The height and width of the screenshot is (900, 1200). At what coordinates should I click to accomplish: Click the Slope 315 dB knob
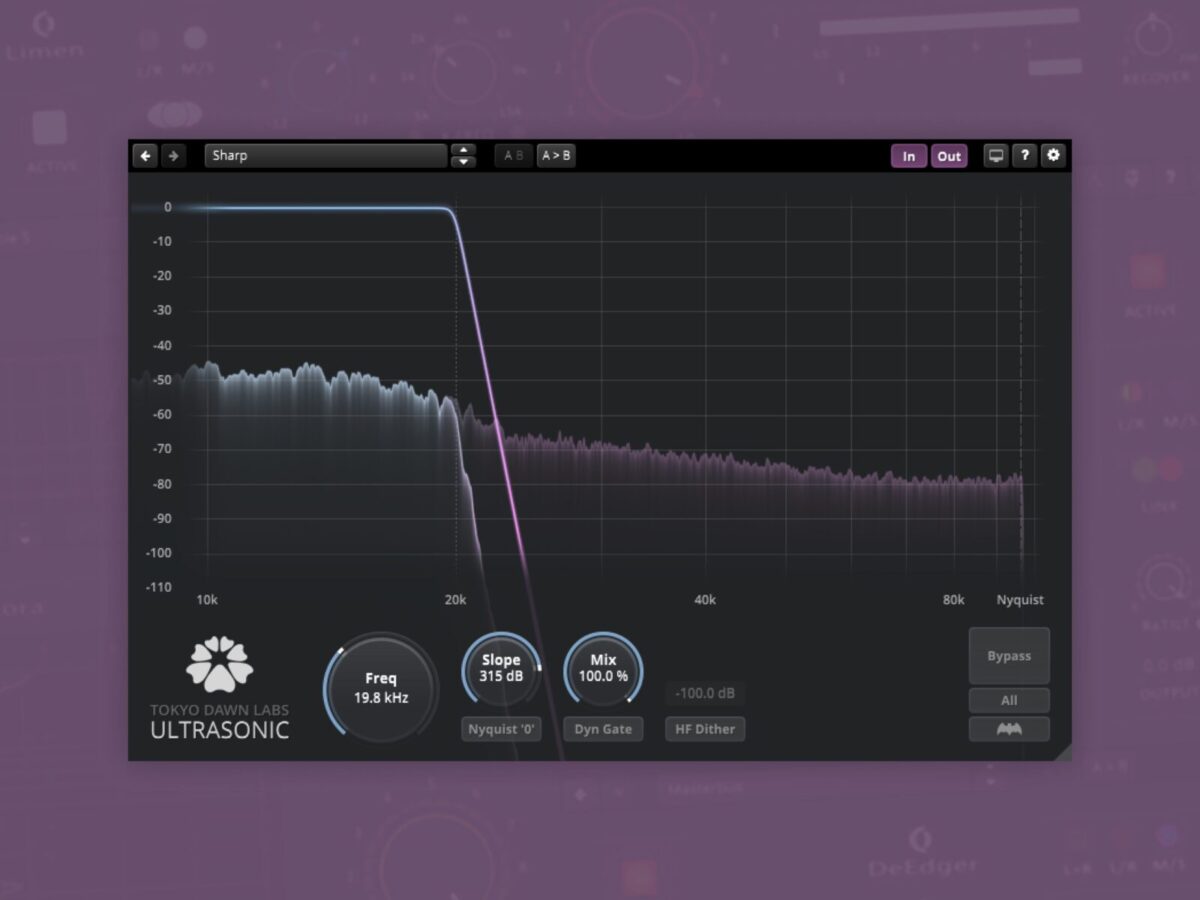tap(501, 669)
